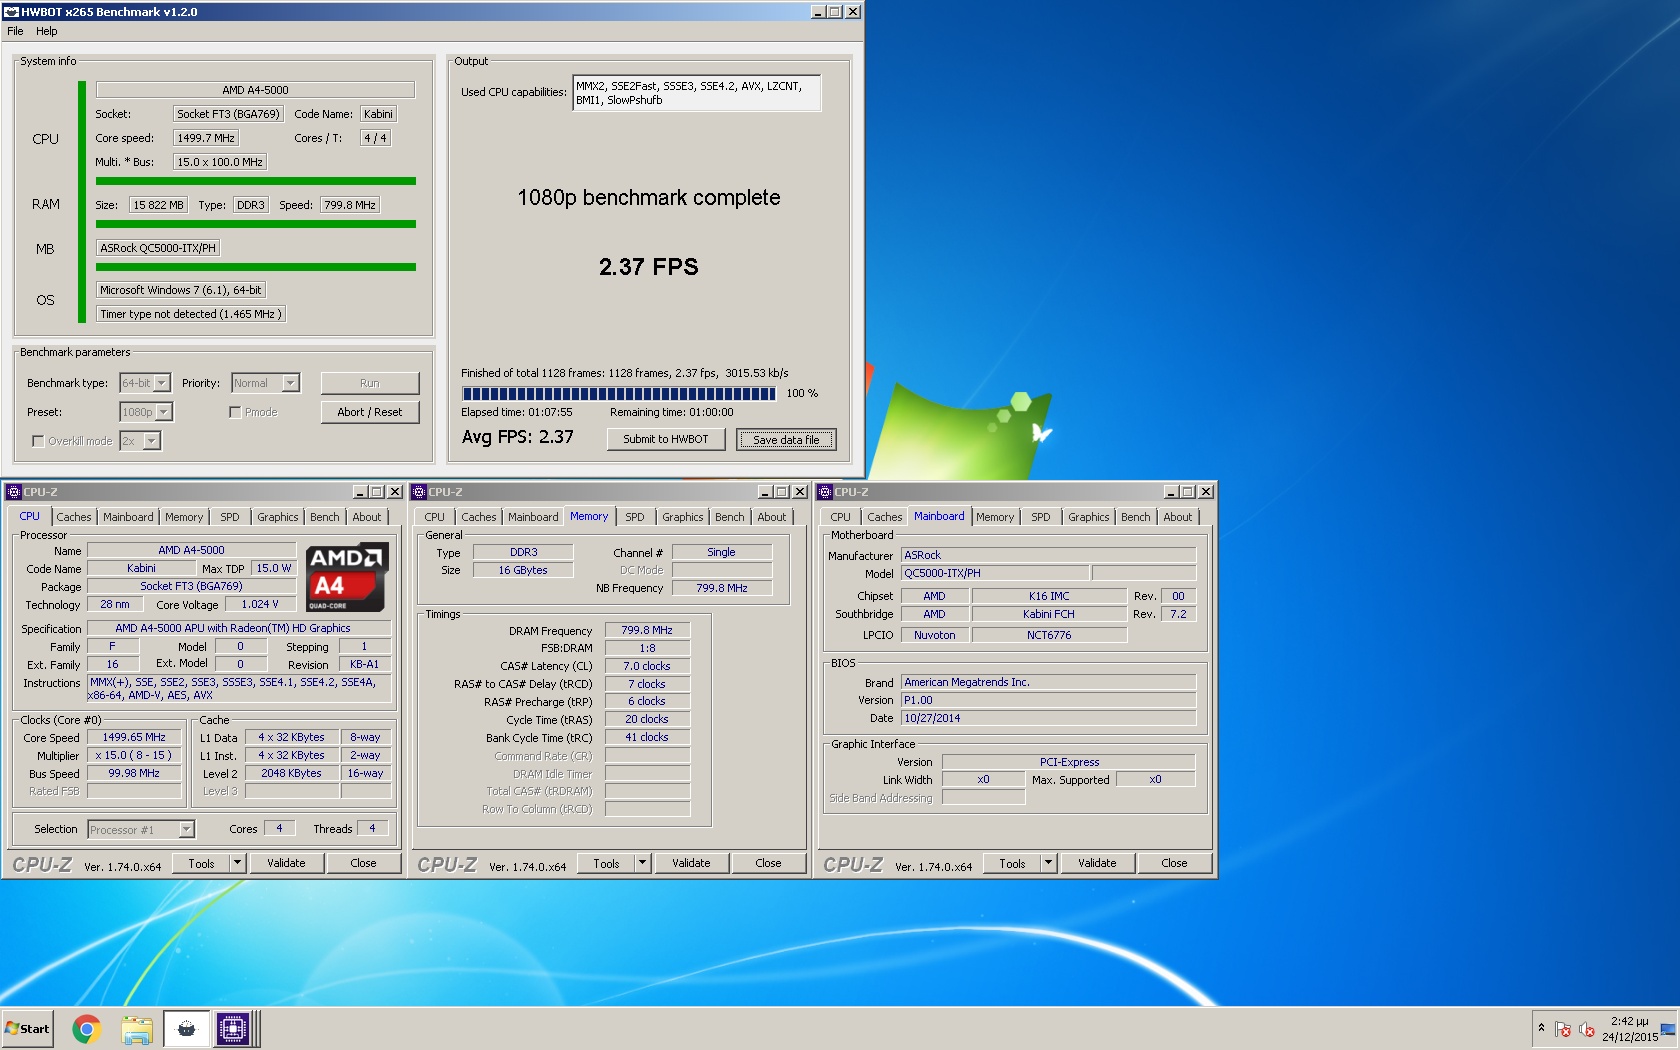Open the File menu in HWBOT x265
This screenshot has width=1680, height=1050.
[15, 31]
